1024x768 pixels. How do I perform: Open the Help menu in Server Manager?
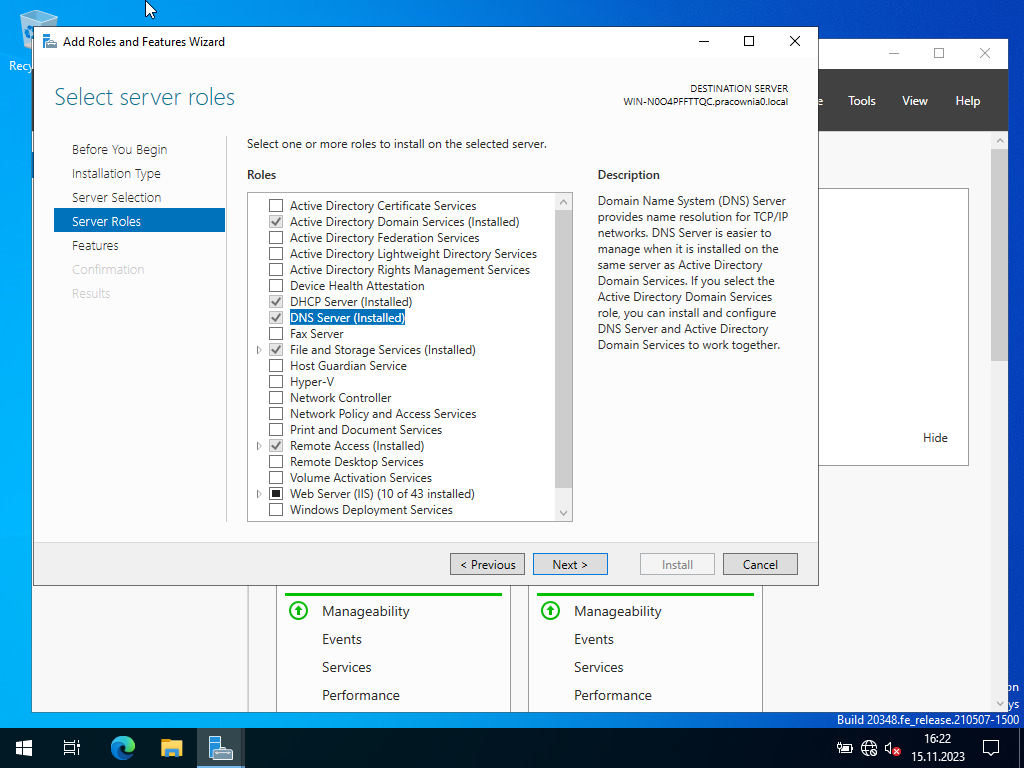tap(967, 101)
